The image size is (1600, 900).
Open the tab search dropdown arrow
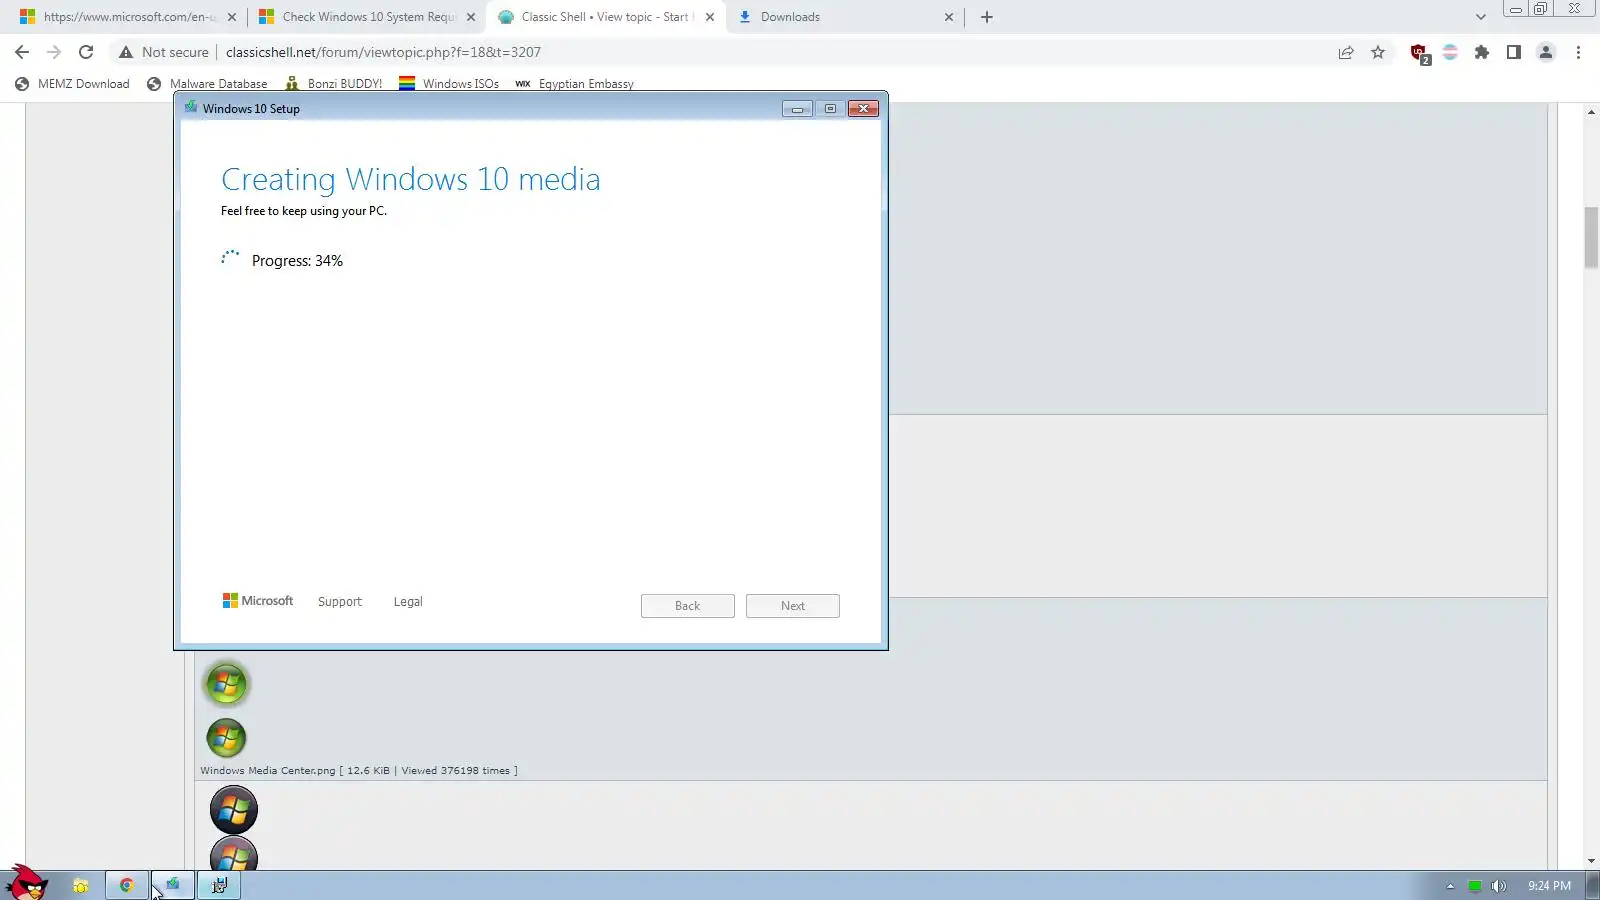click(1481, 17)
